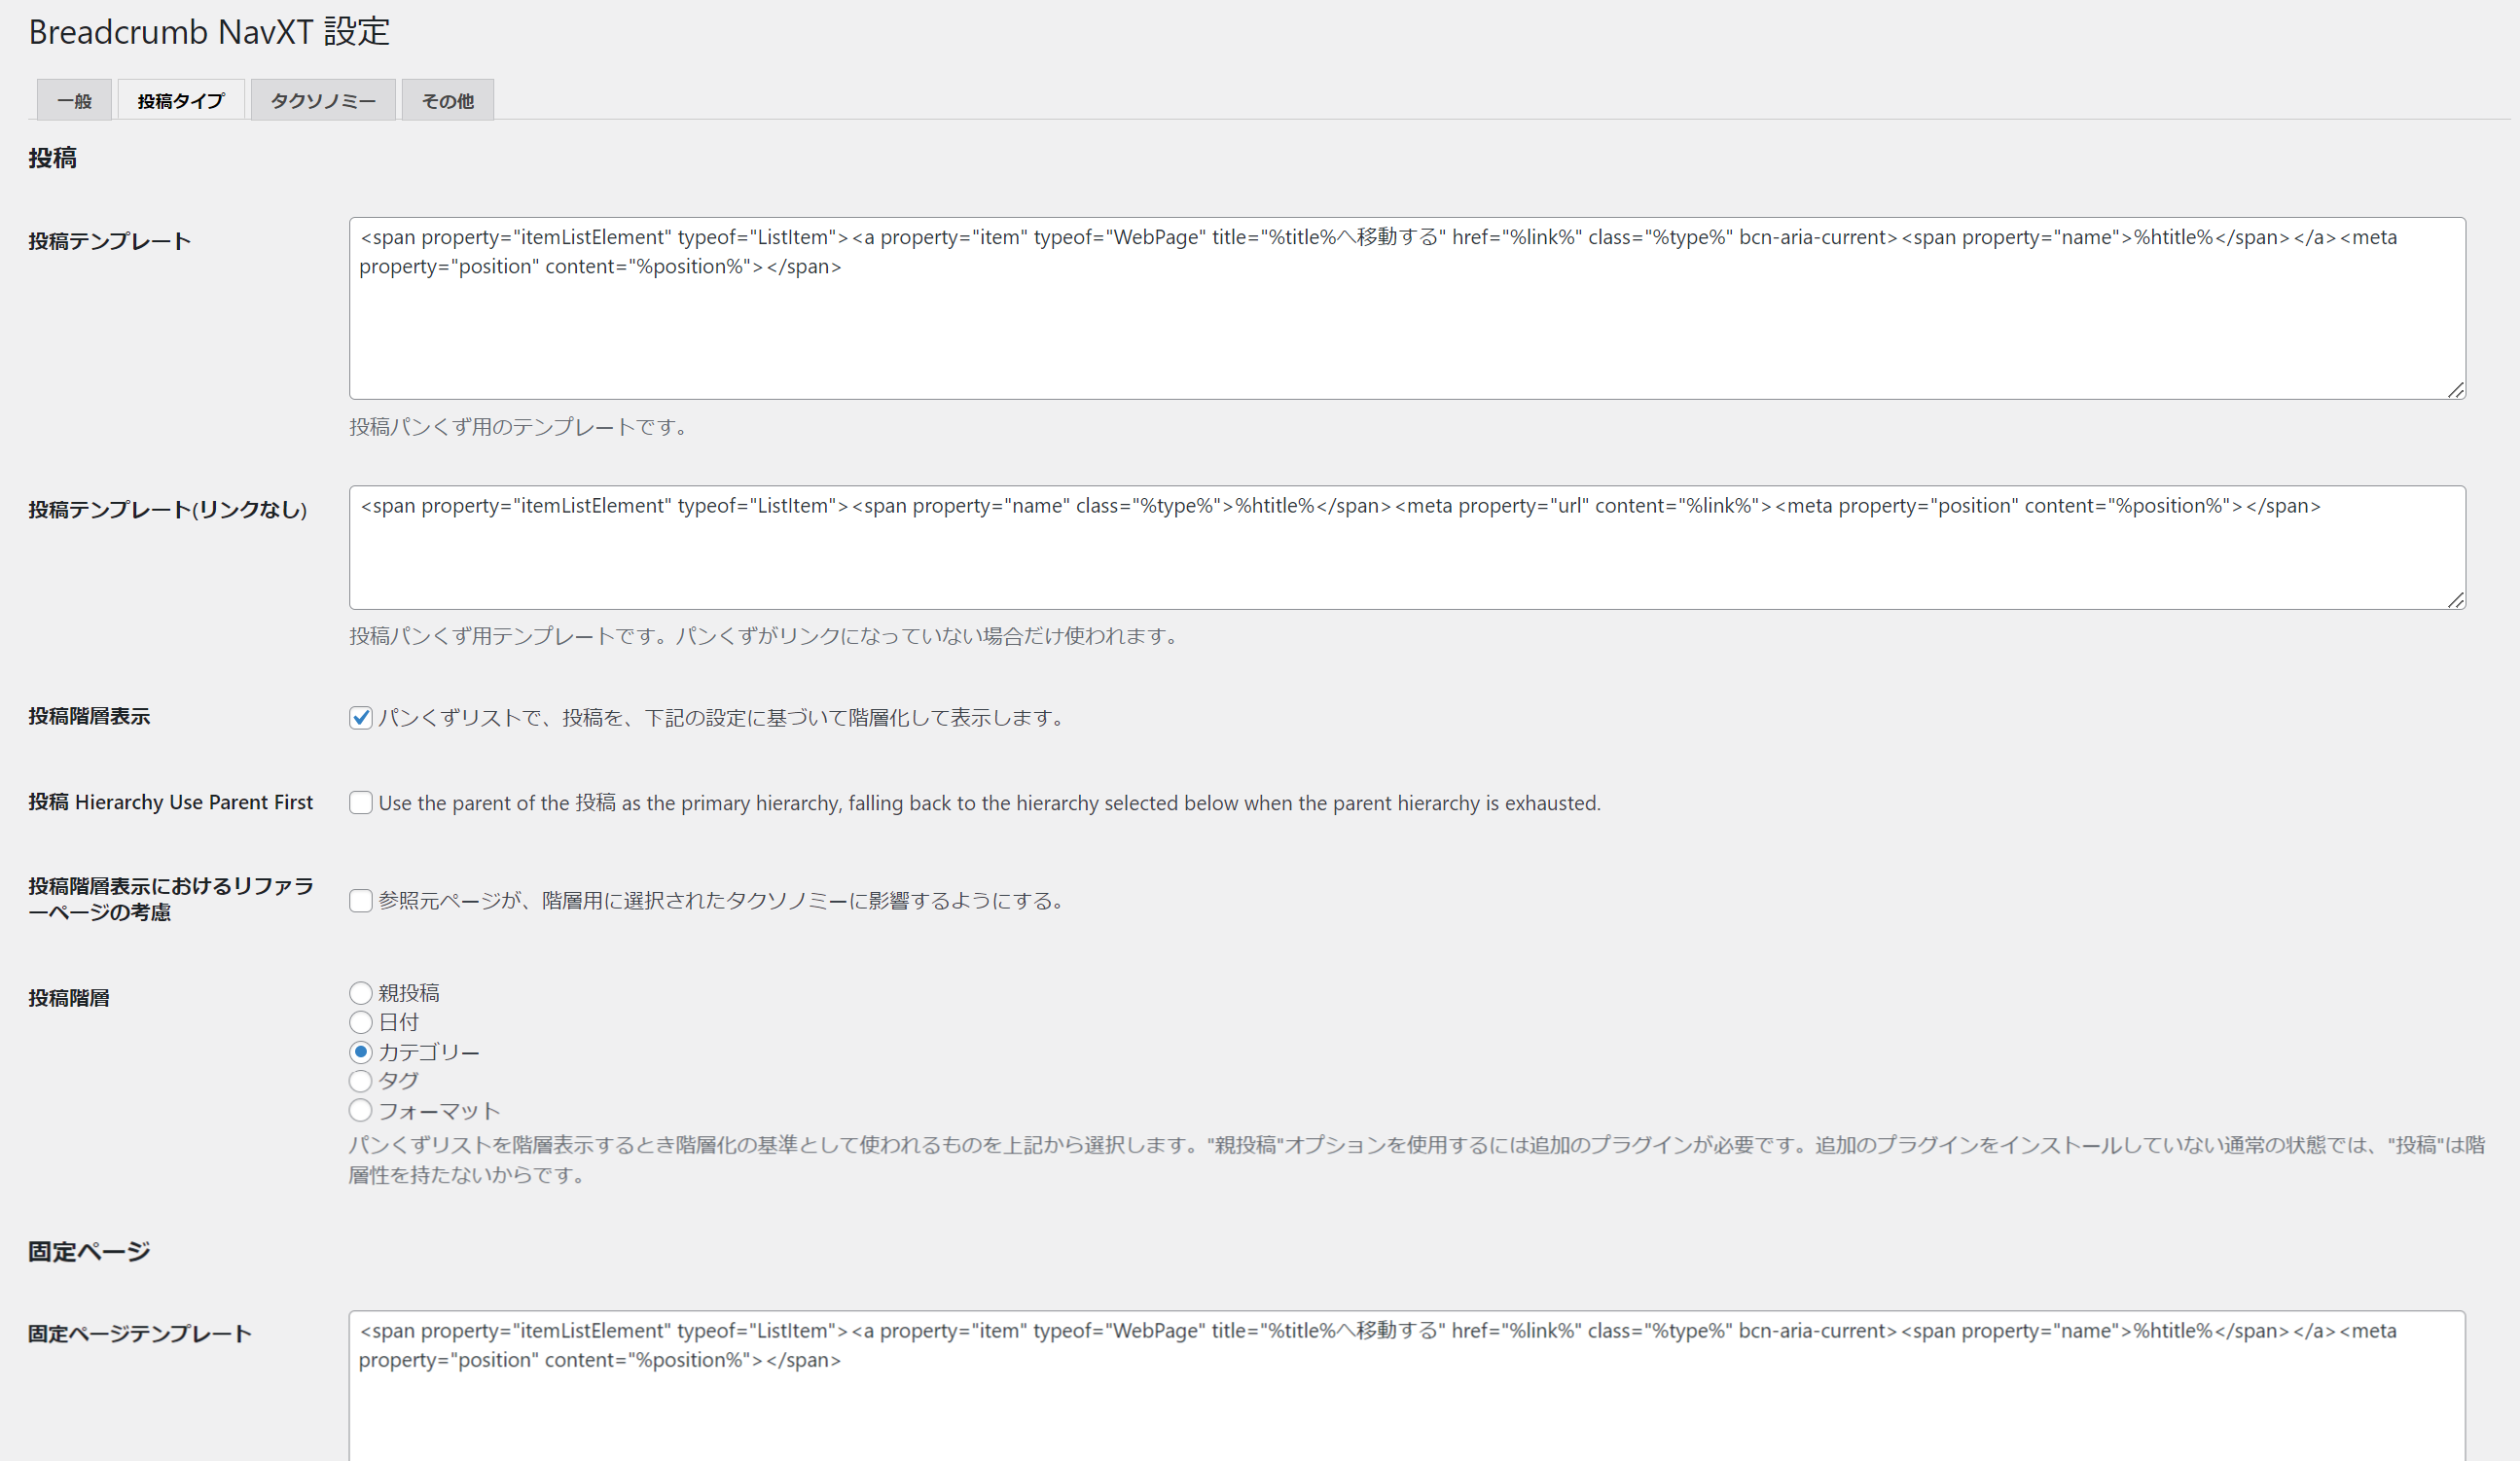This screenshot has height=1461, width=2520.
Task: Click the 固定ページ section heading
Action: pos(89,1251)
